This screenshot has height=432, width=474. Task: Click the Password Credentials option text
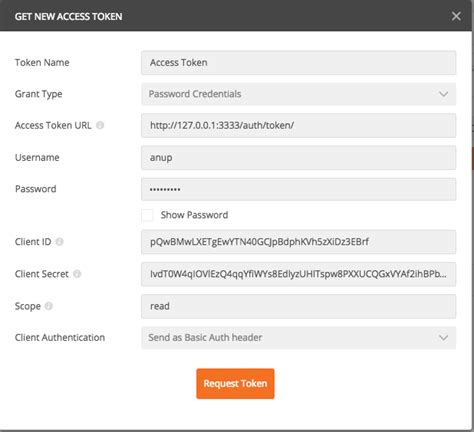point(195,94)
